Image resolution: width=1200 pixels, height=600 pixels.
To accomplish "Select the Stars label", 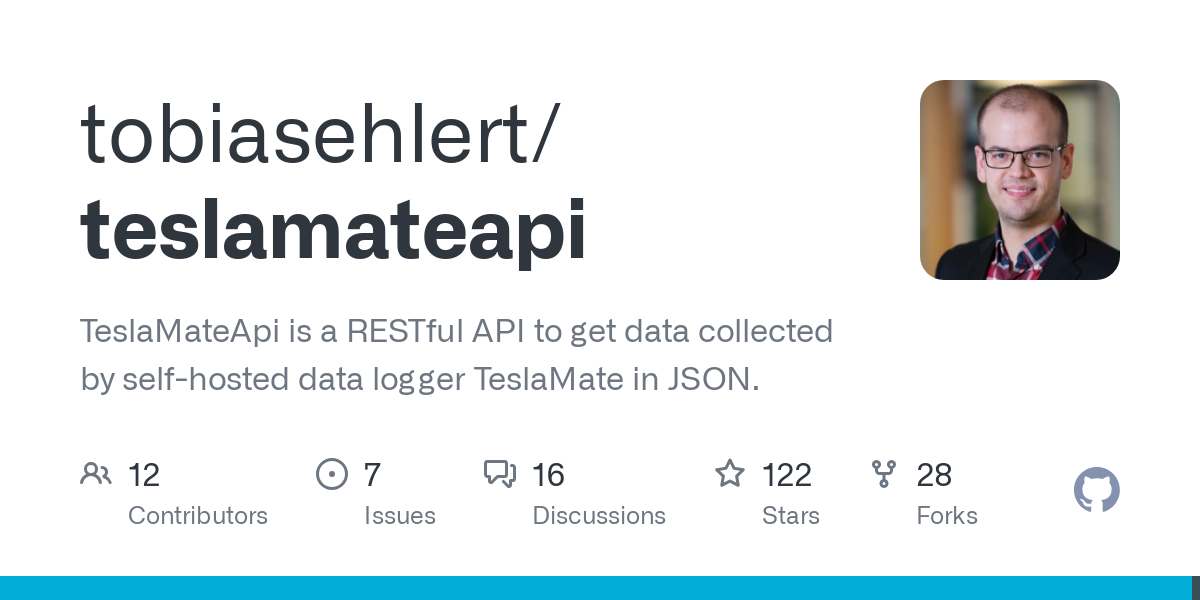I will point(791,516).
